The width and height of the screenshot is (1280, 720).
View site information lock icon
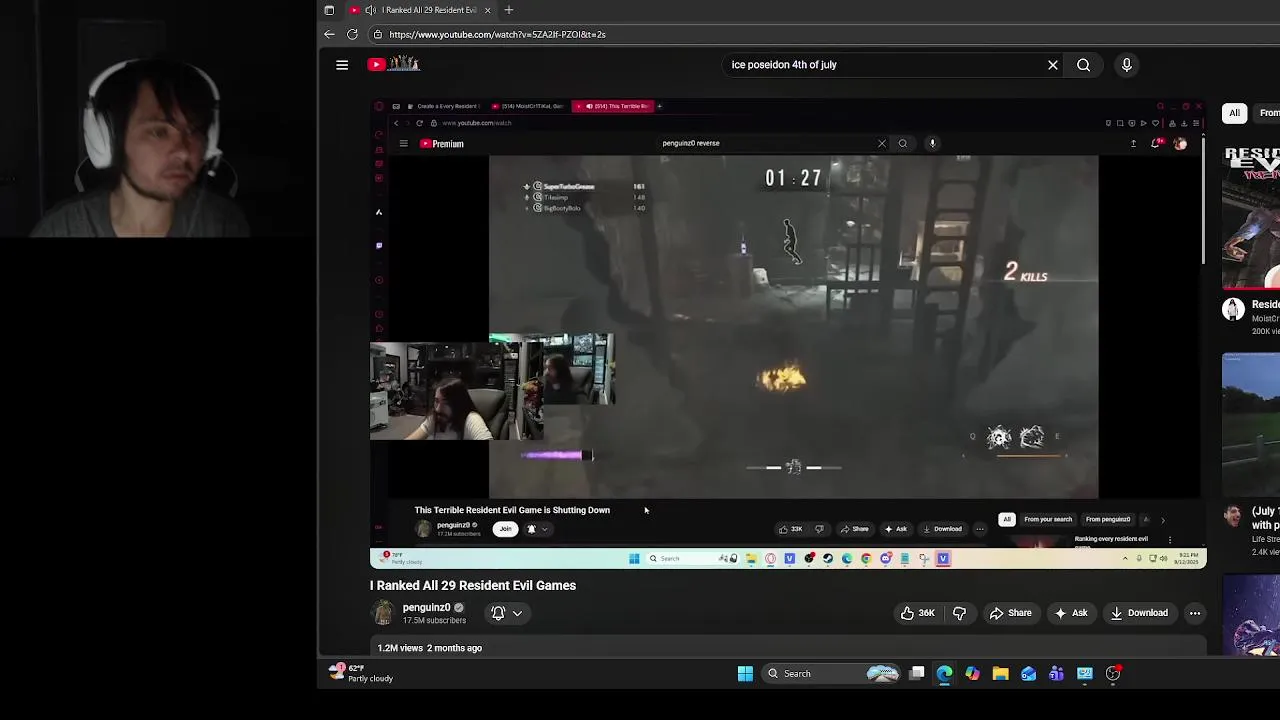coord(377,34)
